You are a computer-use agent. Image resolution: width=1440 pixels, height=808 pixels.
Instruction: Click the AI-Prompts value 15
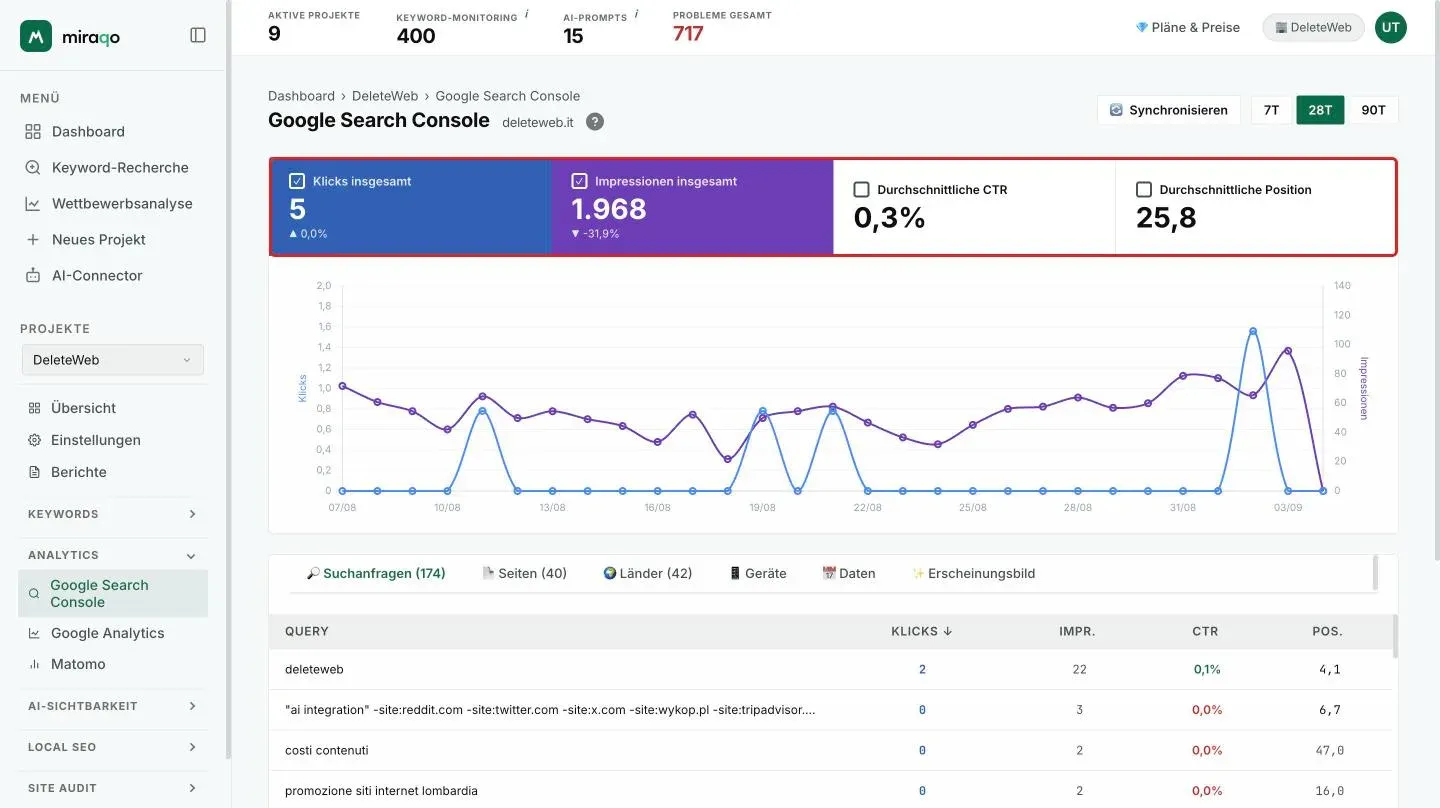(573, 36)
